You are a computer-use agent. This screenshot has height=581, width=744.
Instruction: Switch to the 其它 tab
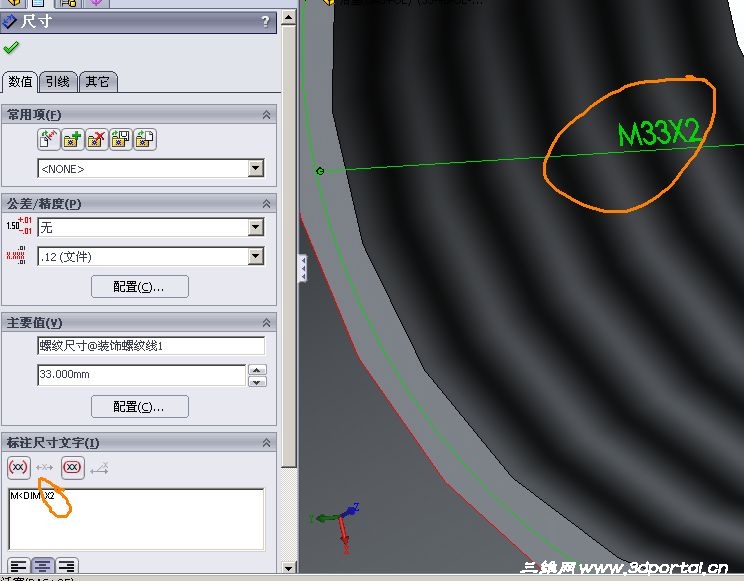click(x=97, y=82)
